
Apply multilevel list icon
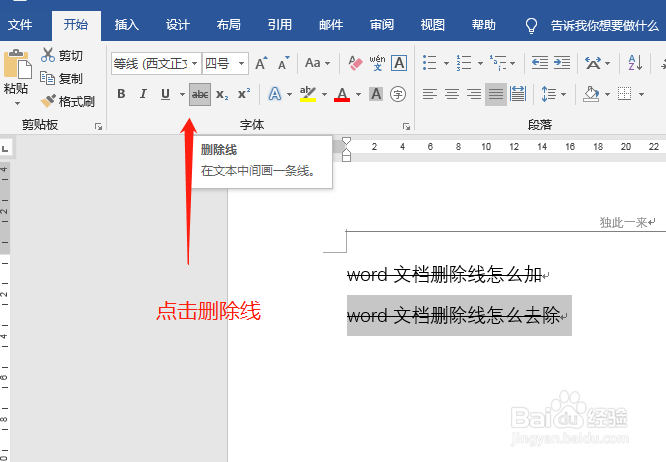[x=498, y=63]
